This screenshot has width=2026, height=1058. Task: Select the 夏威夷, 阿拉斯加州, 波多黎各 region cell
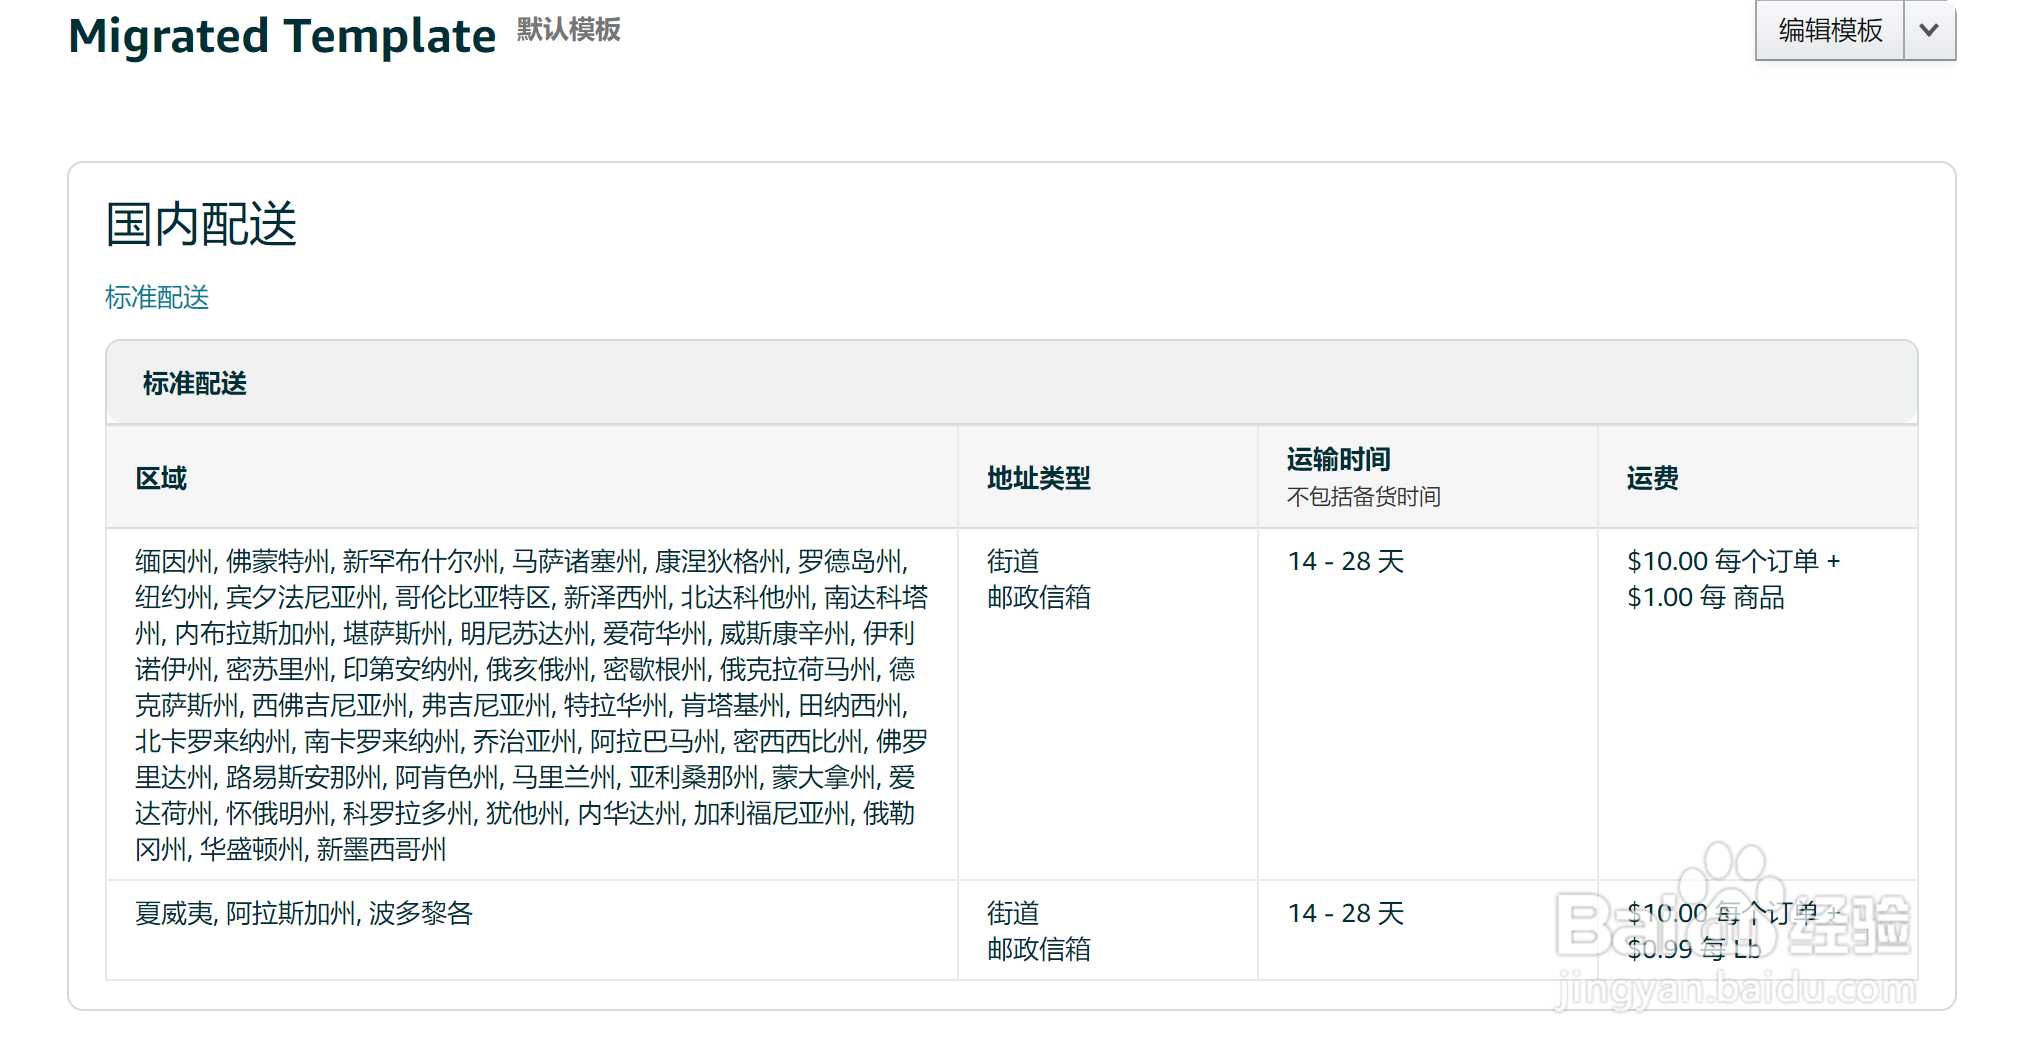[304, 913]
